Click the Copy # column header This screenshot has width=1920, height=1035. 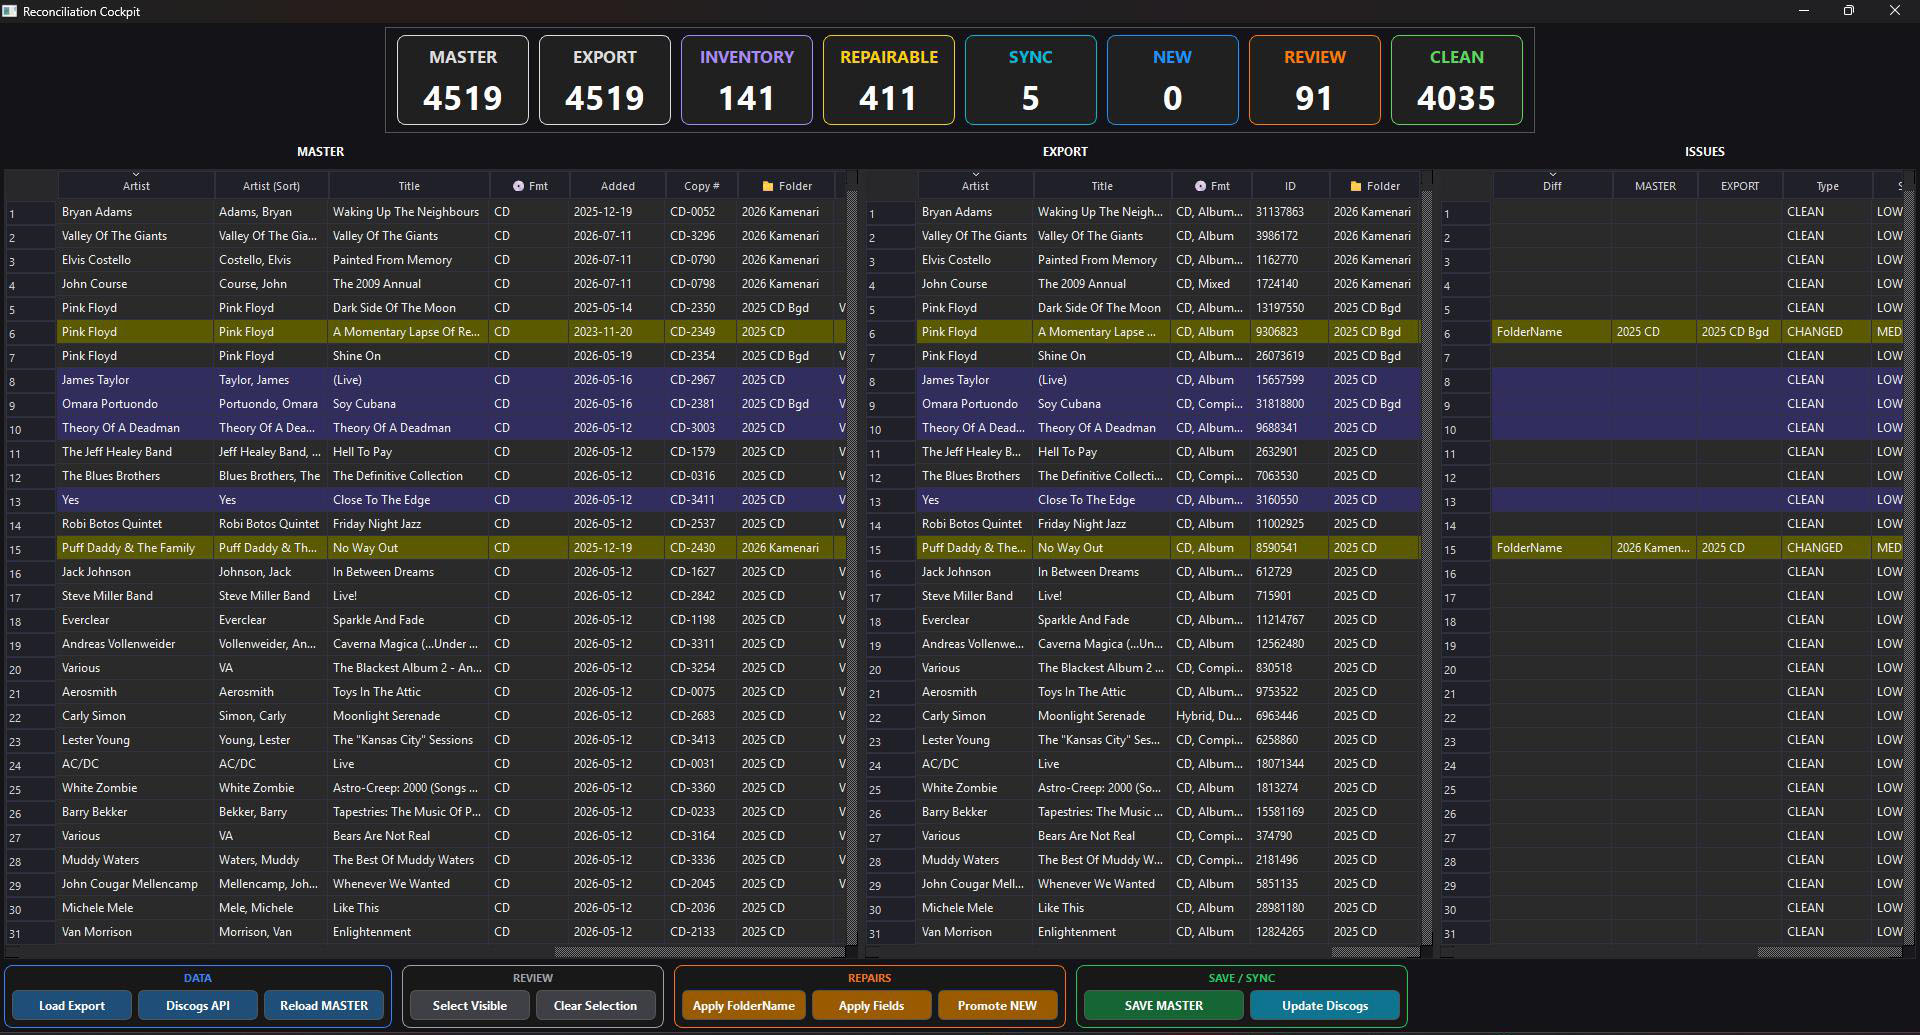[701, 186]
